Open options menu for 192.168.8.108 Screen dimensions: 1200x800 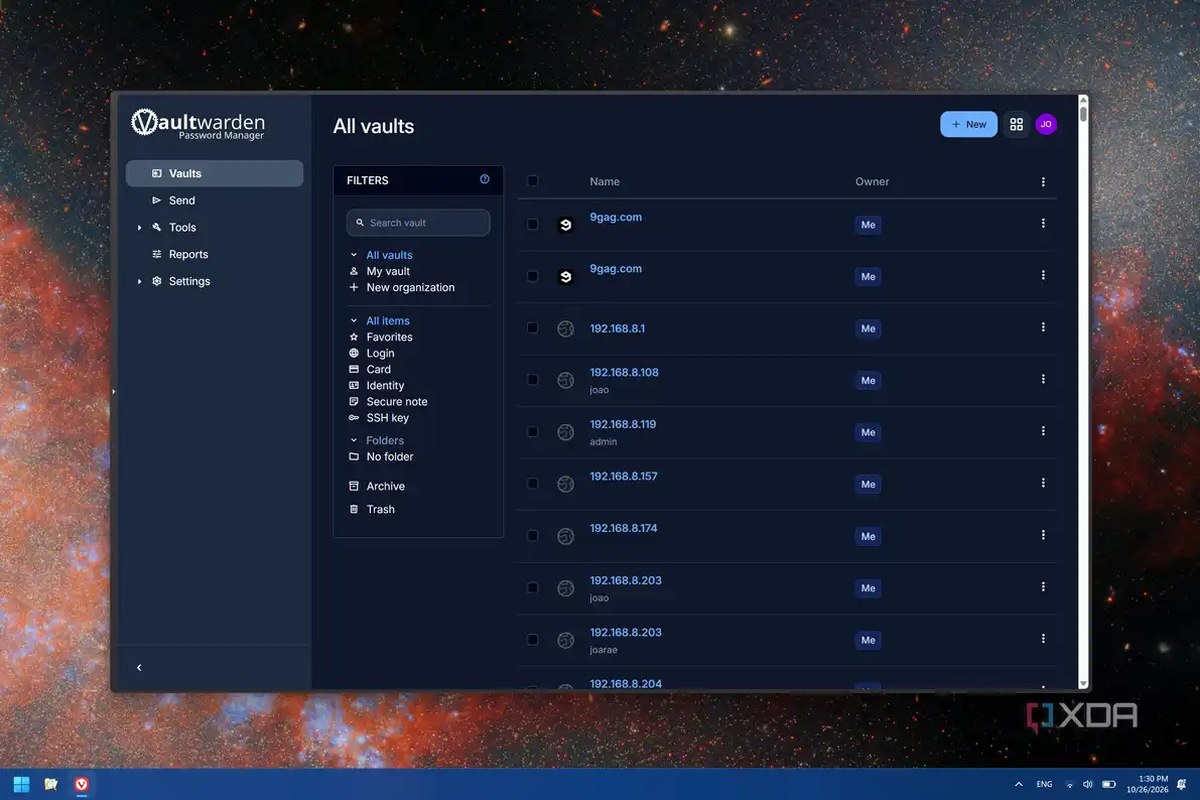pos(1043,379)
